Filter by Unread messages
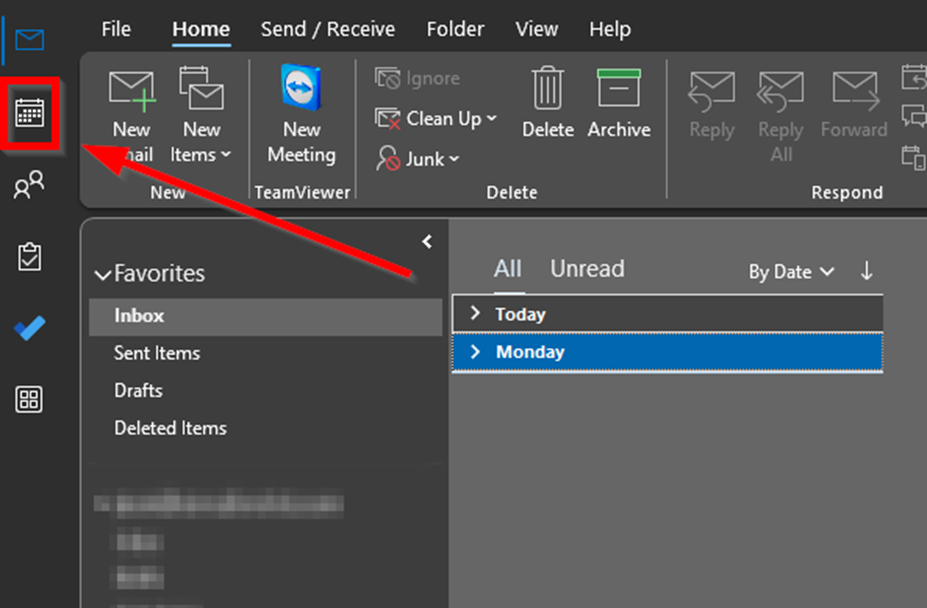This screenshot has width=927, height=608. 587,269
